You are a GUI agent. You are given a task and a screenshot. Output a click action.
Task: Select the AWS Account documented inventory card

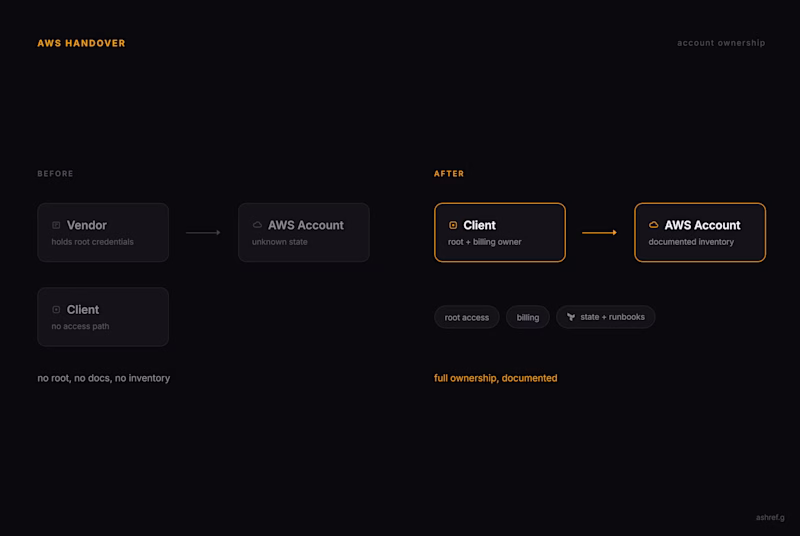pos(700,233)
